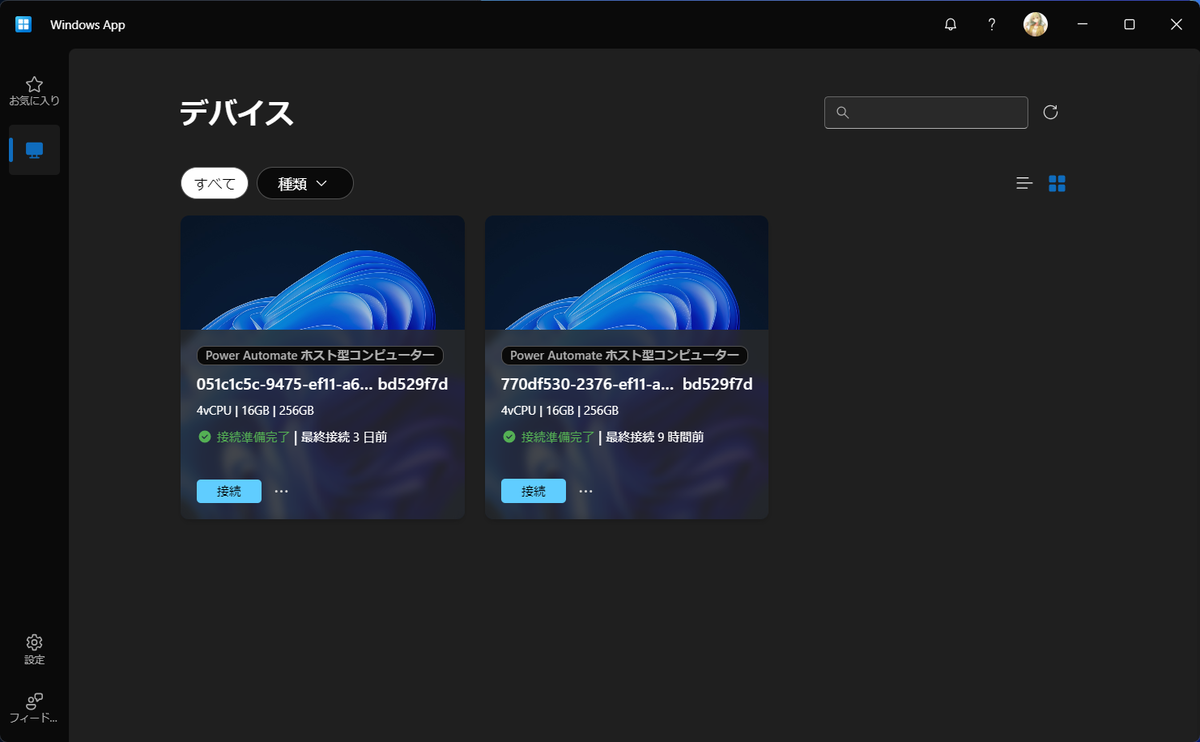Click Power Automate badge on 770df530 card
The image size is (1200, 742).
coord(624,355)
